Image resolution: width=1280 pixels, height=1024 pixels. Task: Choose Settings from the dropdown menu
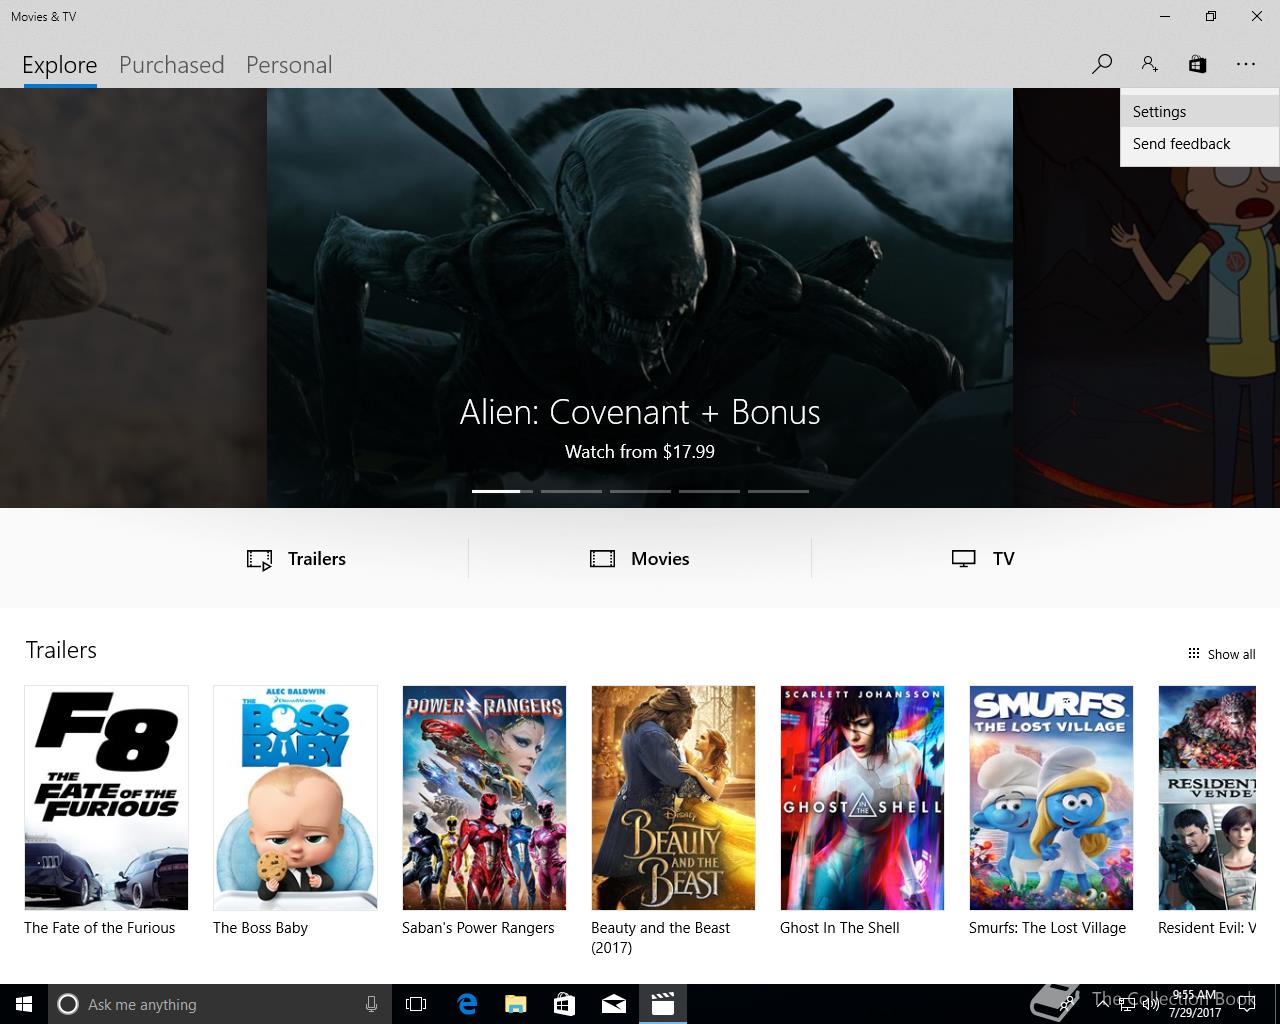(x=1199, y=112)
